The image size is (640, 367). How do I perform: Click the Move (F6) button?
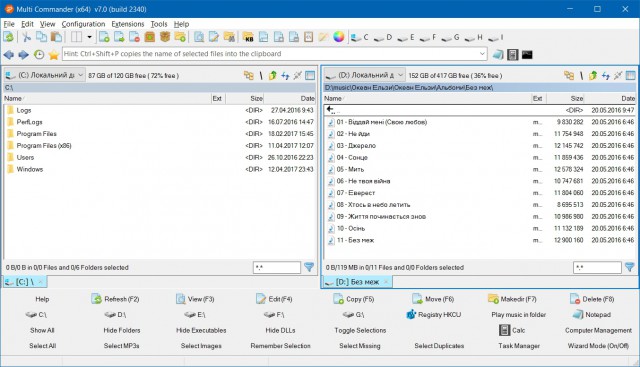[433, 299]
